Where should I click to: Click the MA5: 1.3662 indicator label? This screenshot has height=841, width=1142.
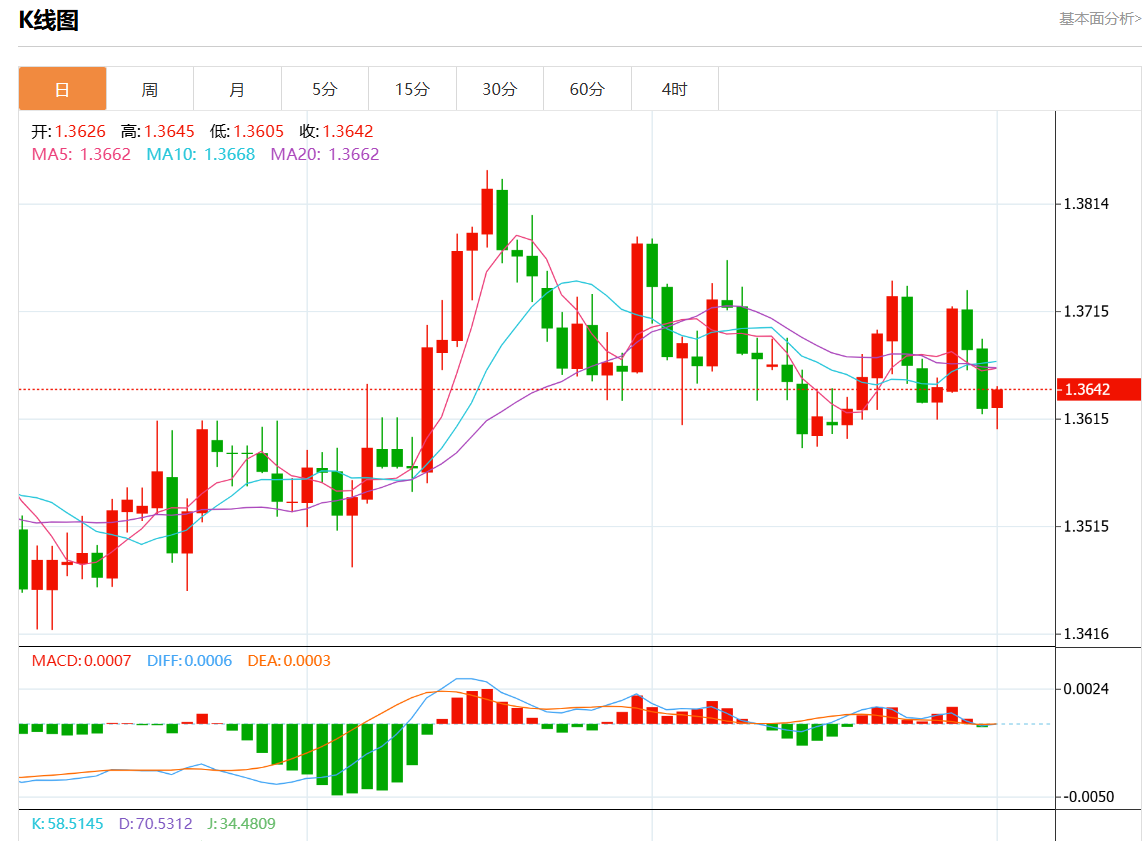coord(81,154)
